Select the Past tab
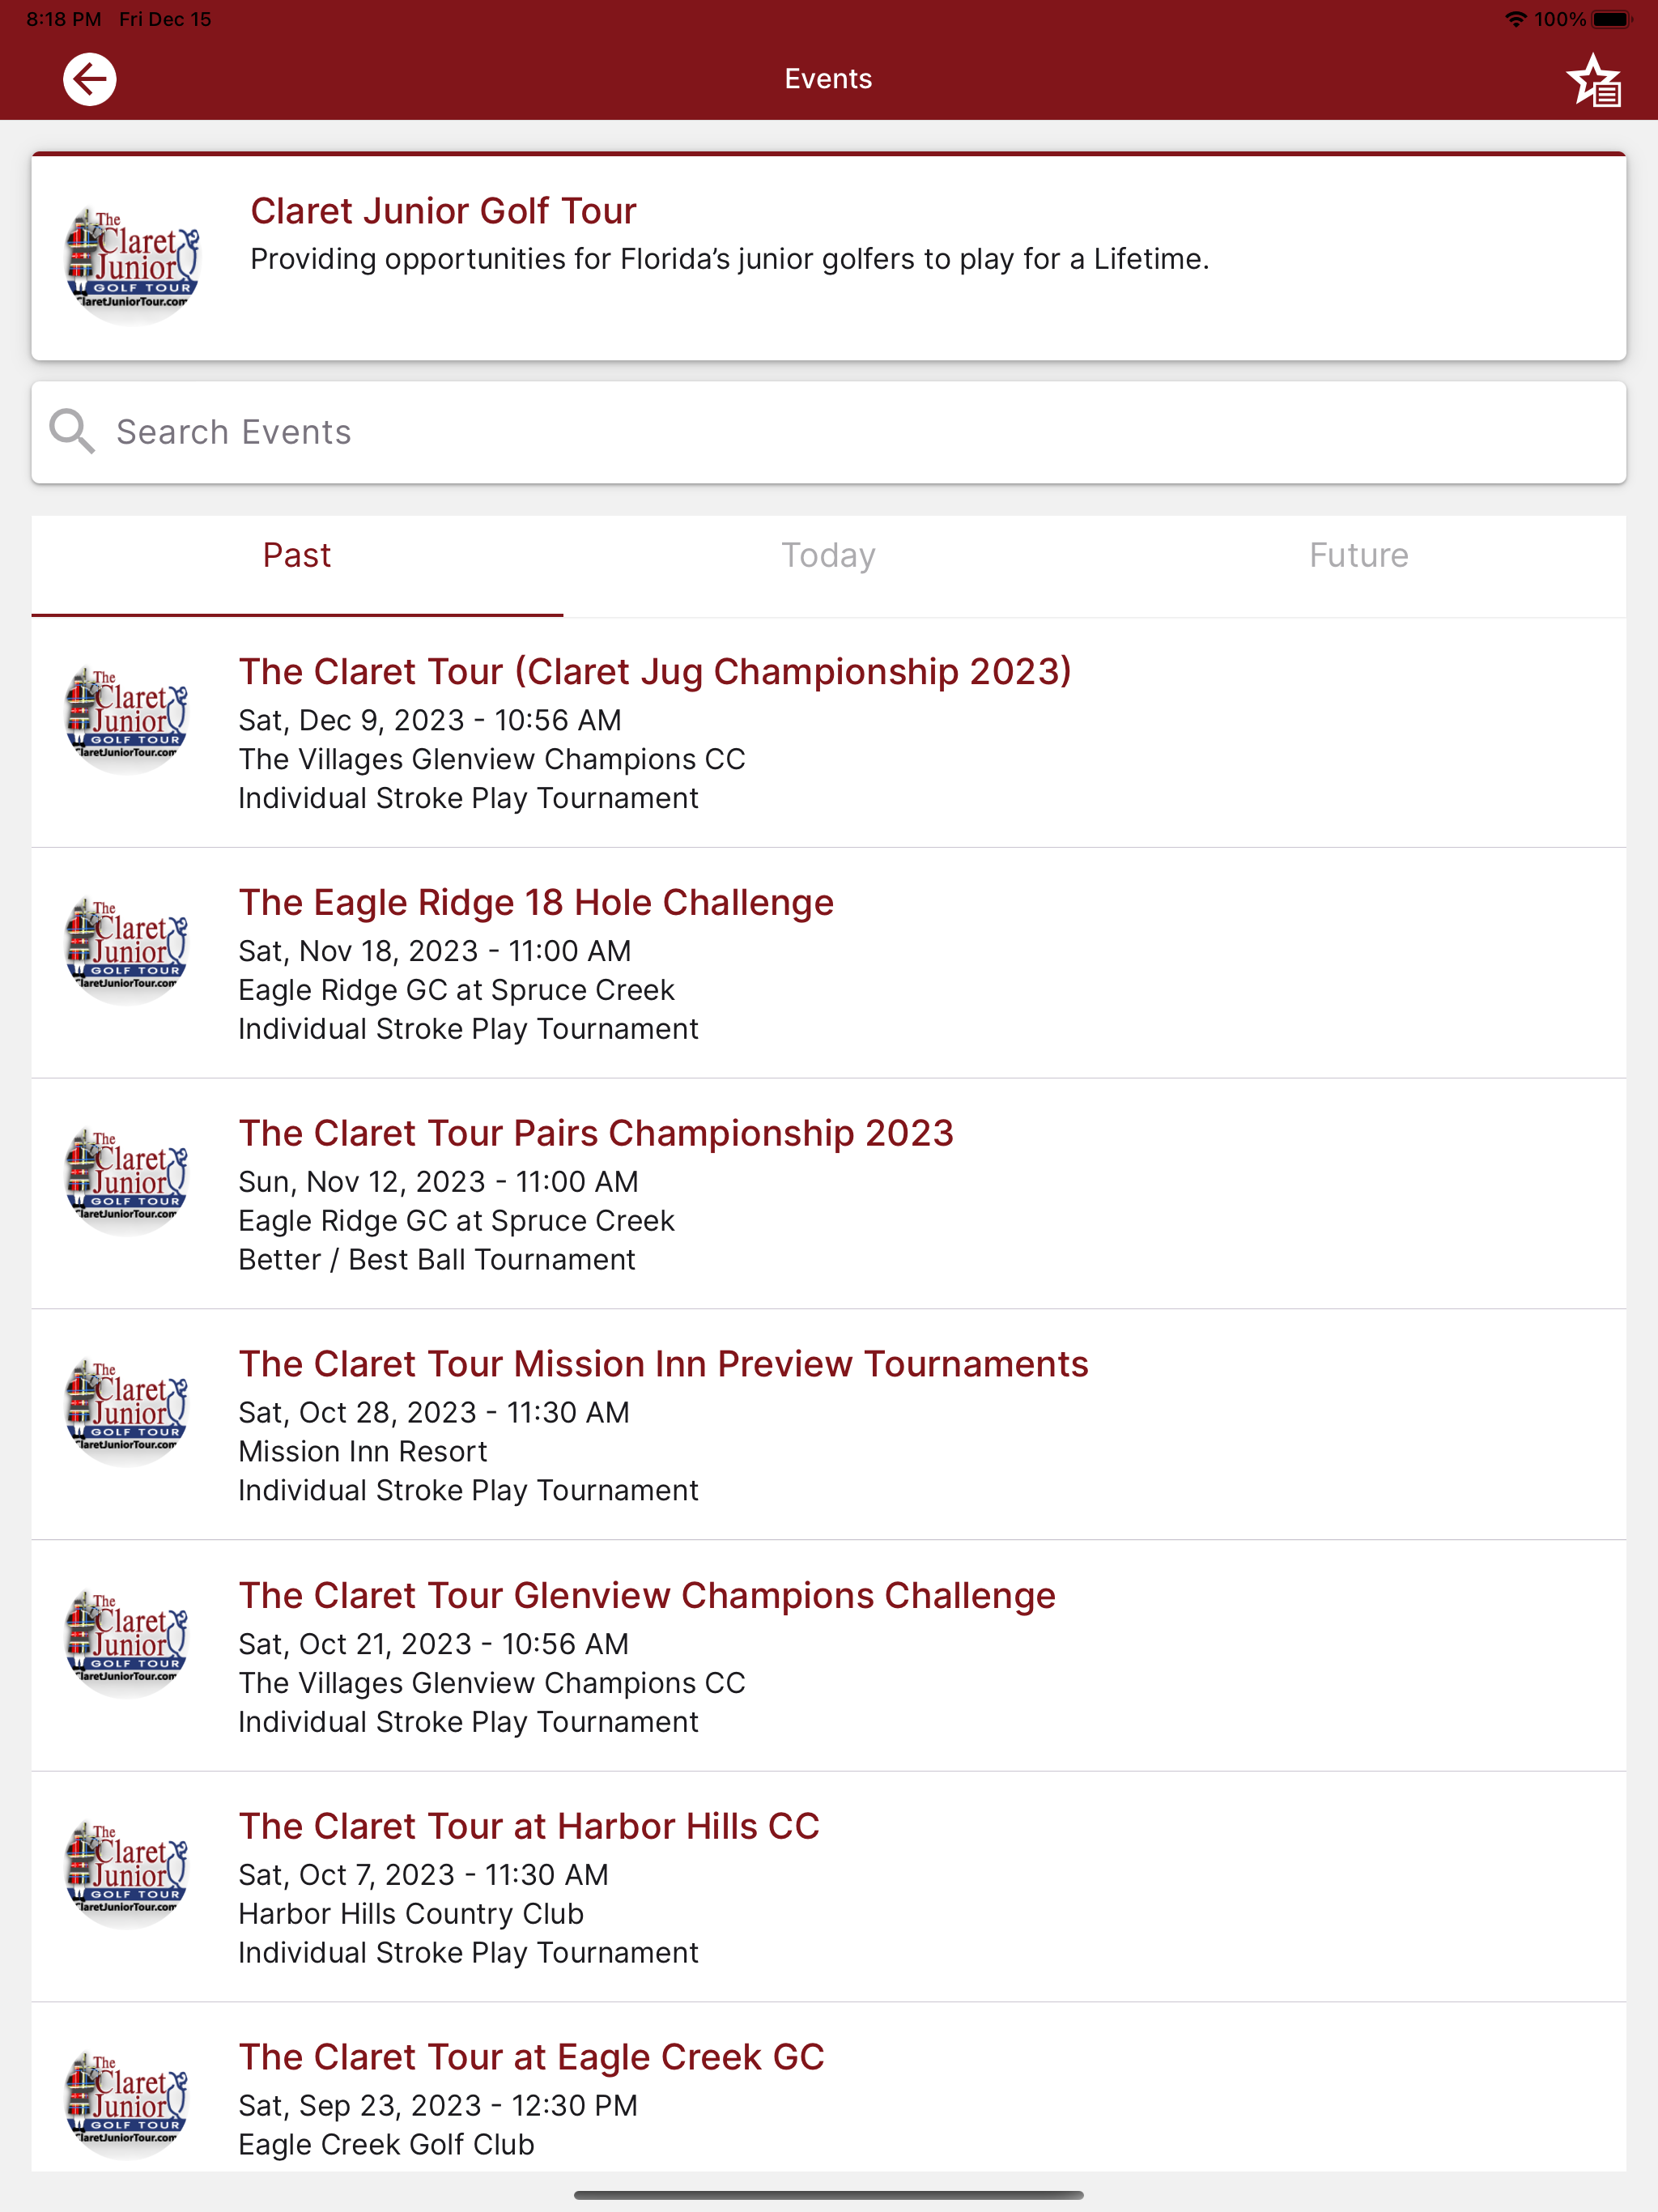This screenshot has height=2212, width=1658. [x=297, y=556]
